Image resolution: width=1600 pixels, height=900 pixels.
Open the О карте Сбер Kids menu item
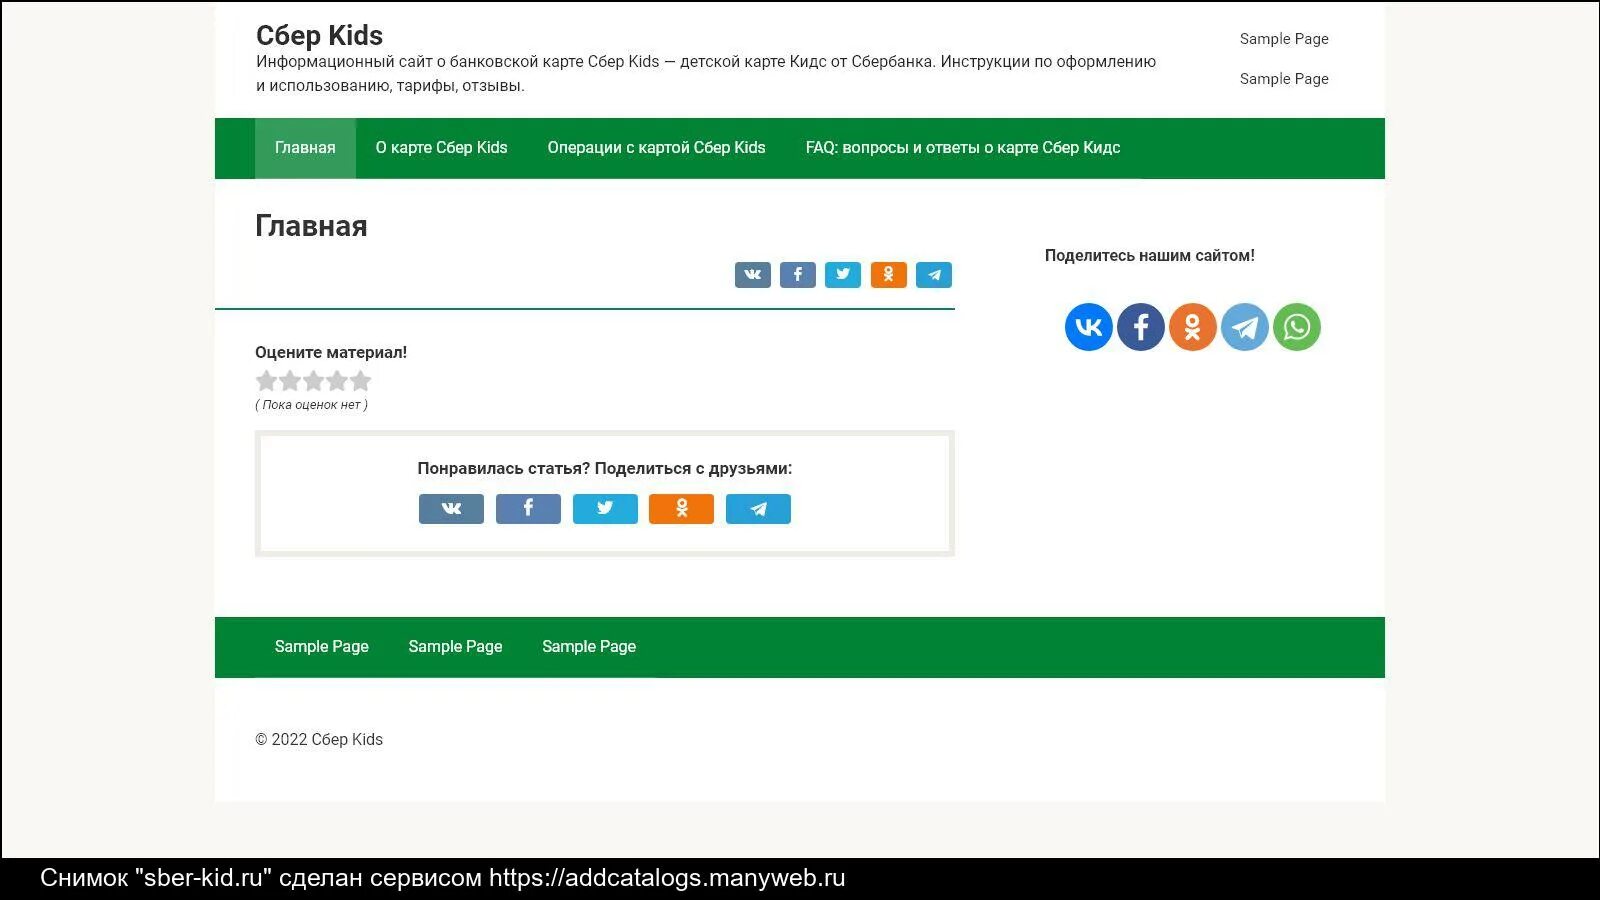tap(441, 148)
